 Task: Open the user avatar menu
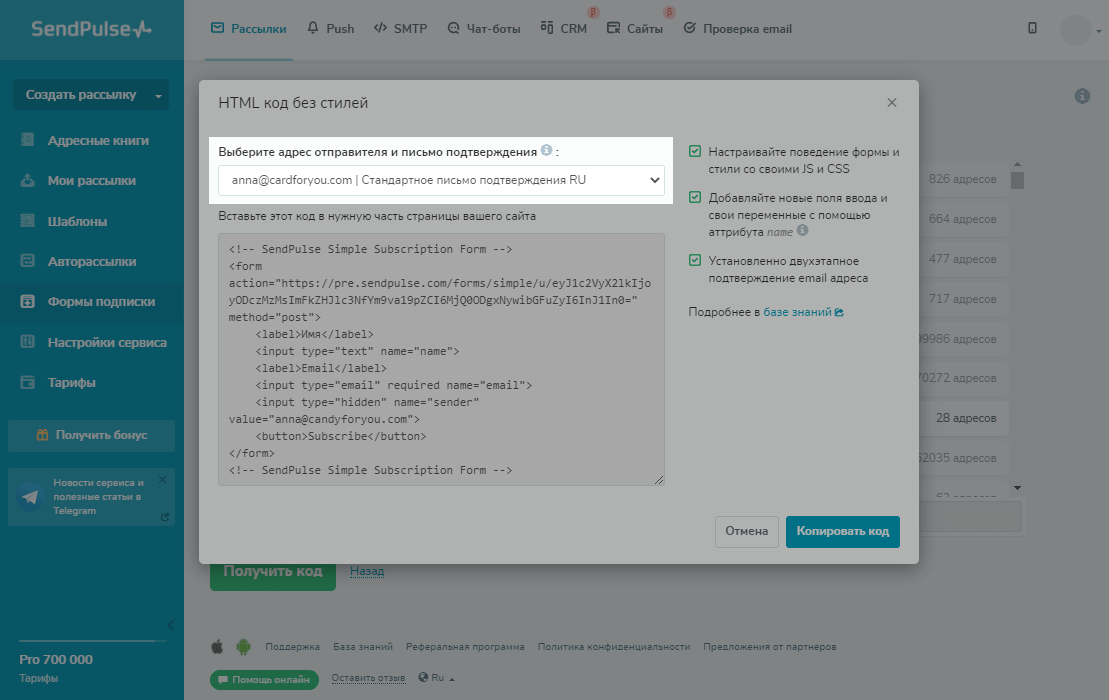[x=1080, y=29]
